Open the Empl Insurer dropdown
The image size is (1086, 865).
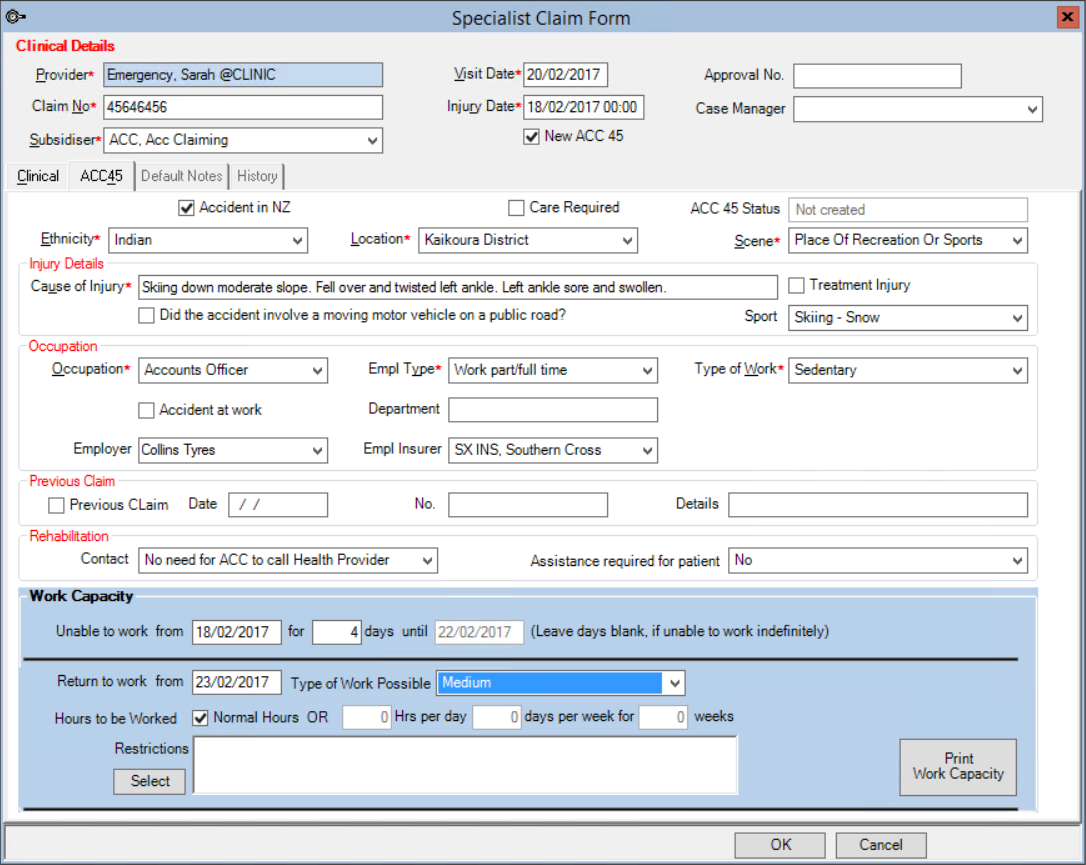pos(647,450)
